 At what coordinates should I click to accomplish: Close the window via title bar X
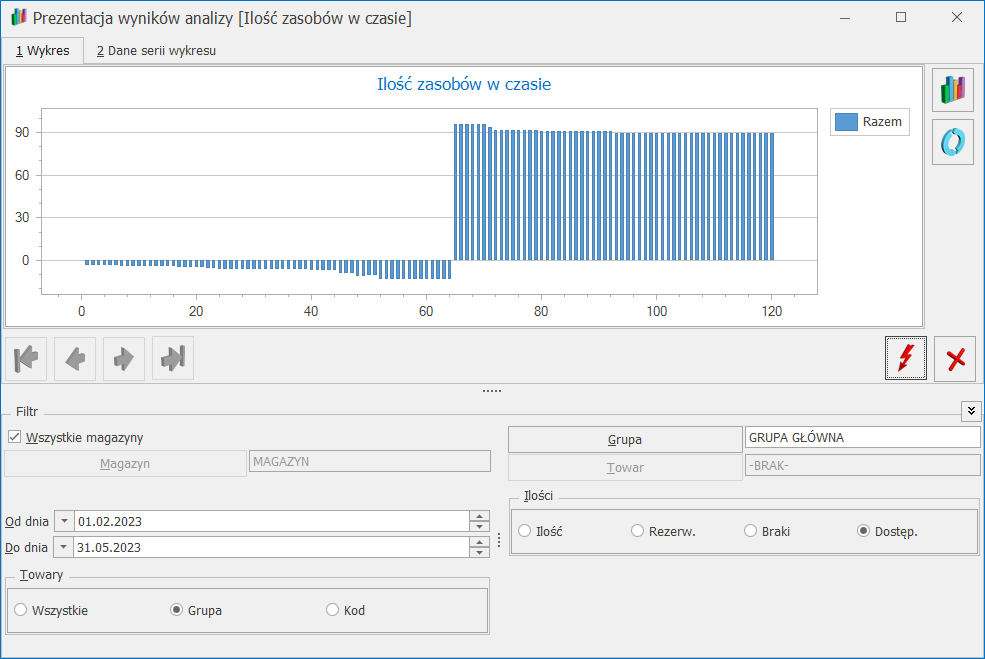click(957, 18)
